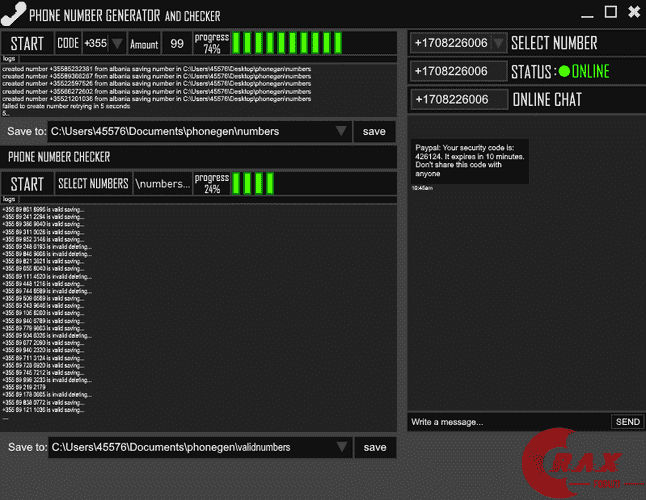
Task: Save the generator numbers path
Action: (374, 131)
